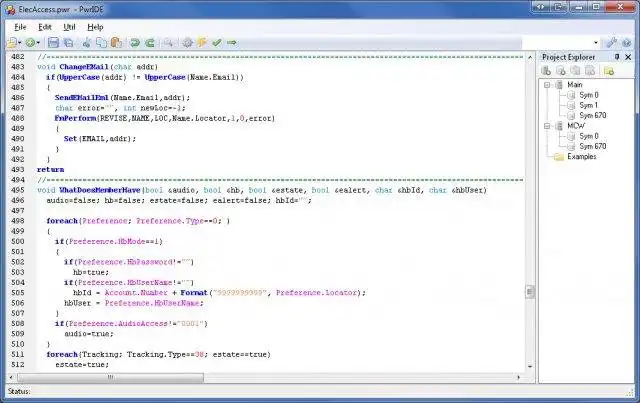Viewport: 640px width, 403px height.
Task: Click the greyed Find toolbar icon
Action: pos(168,42)
